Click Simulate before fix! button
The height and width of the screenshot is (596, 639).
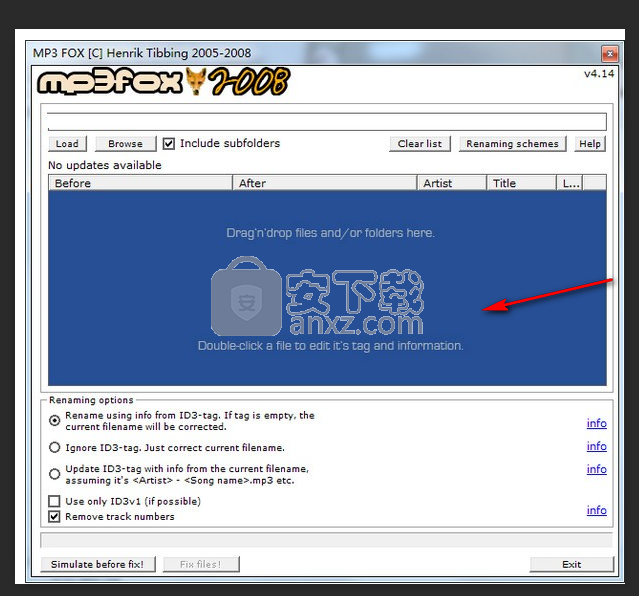(98, 564)
